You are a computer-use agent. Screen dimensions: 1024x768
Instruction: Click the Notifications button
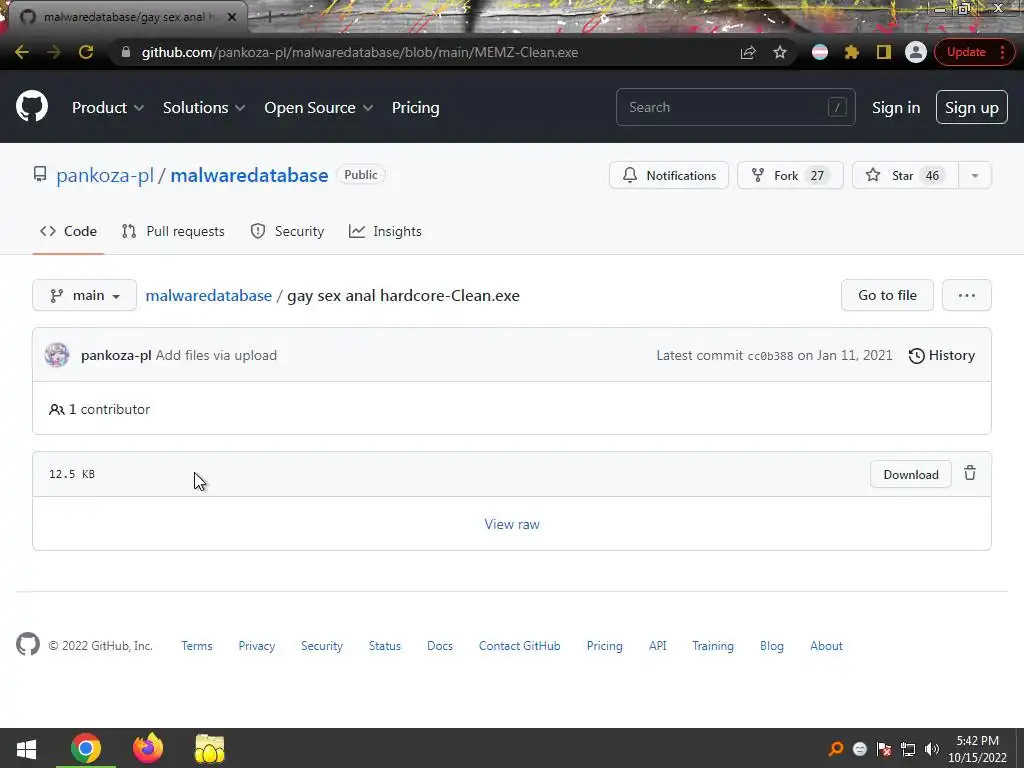pos(669,175)
